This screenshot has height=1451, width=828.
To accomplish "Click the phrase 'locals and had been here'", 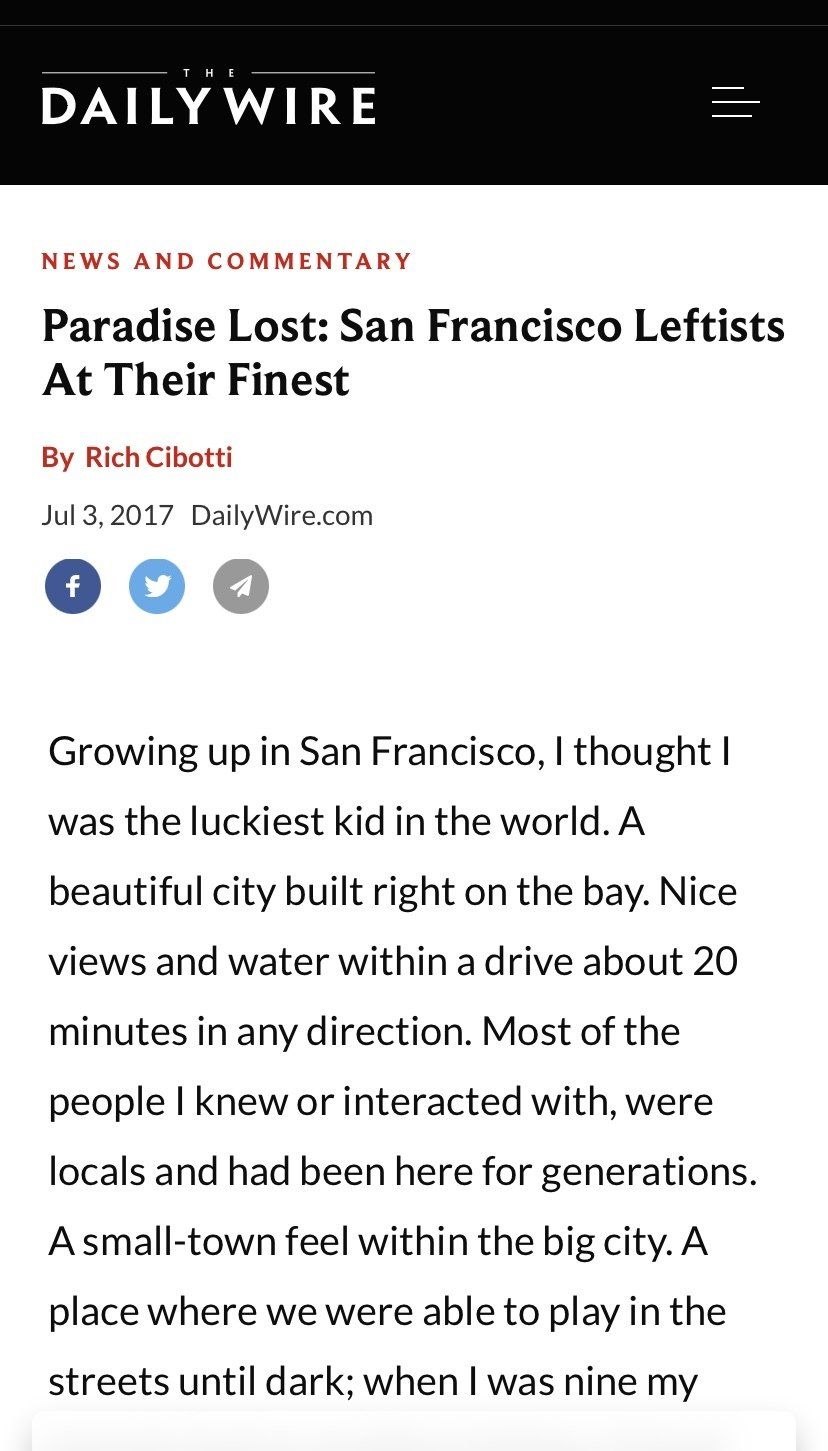I will tap(250, 1172).
